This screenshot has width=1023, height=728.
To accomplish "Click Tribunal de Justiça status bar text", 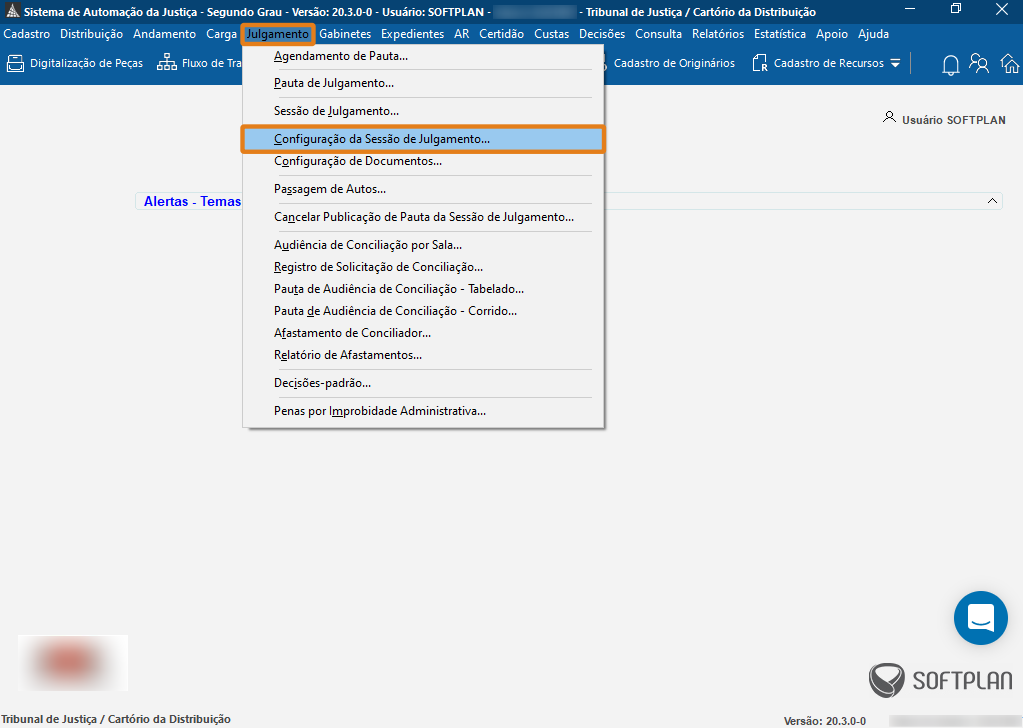I will coord(115,719).
